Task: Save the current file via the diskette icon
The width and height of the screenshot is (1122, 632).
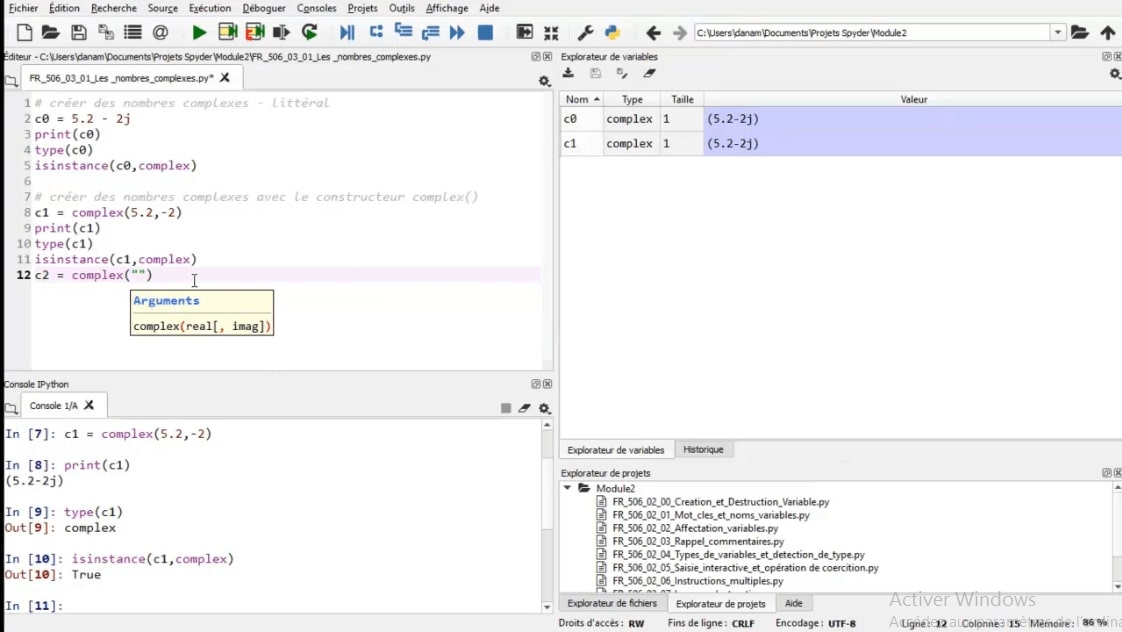Action: pos(79,33)
